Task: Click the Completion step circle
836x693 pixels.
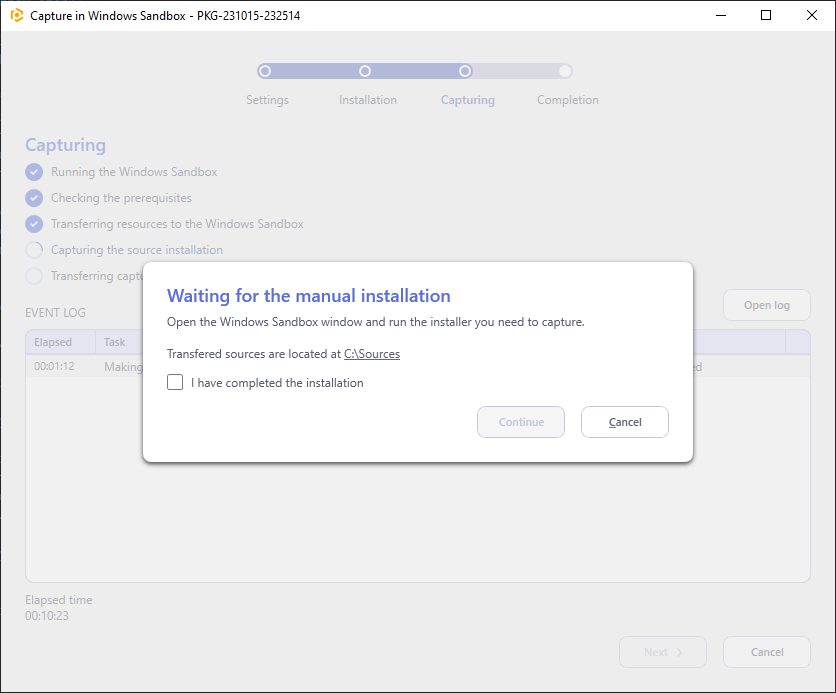Action: click(x=565, y=71)
